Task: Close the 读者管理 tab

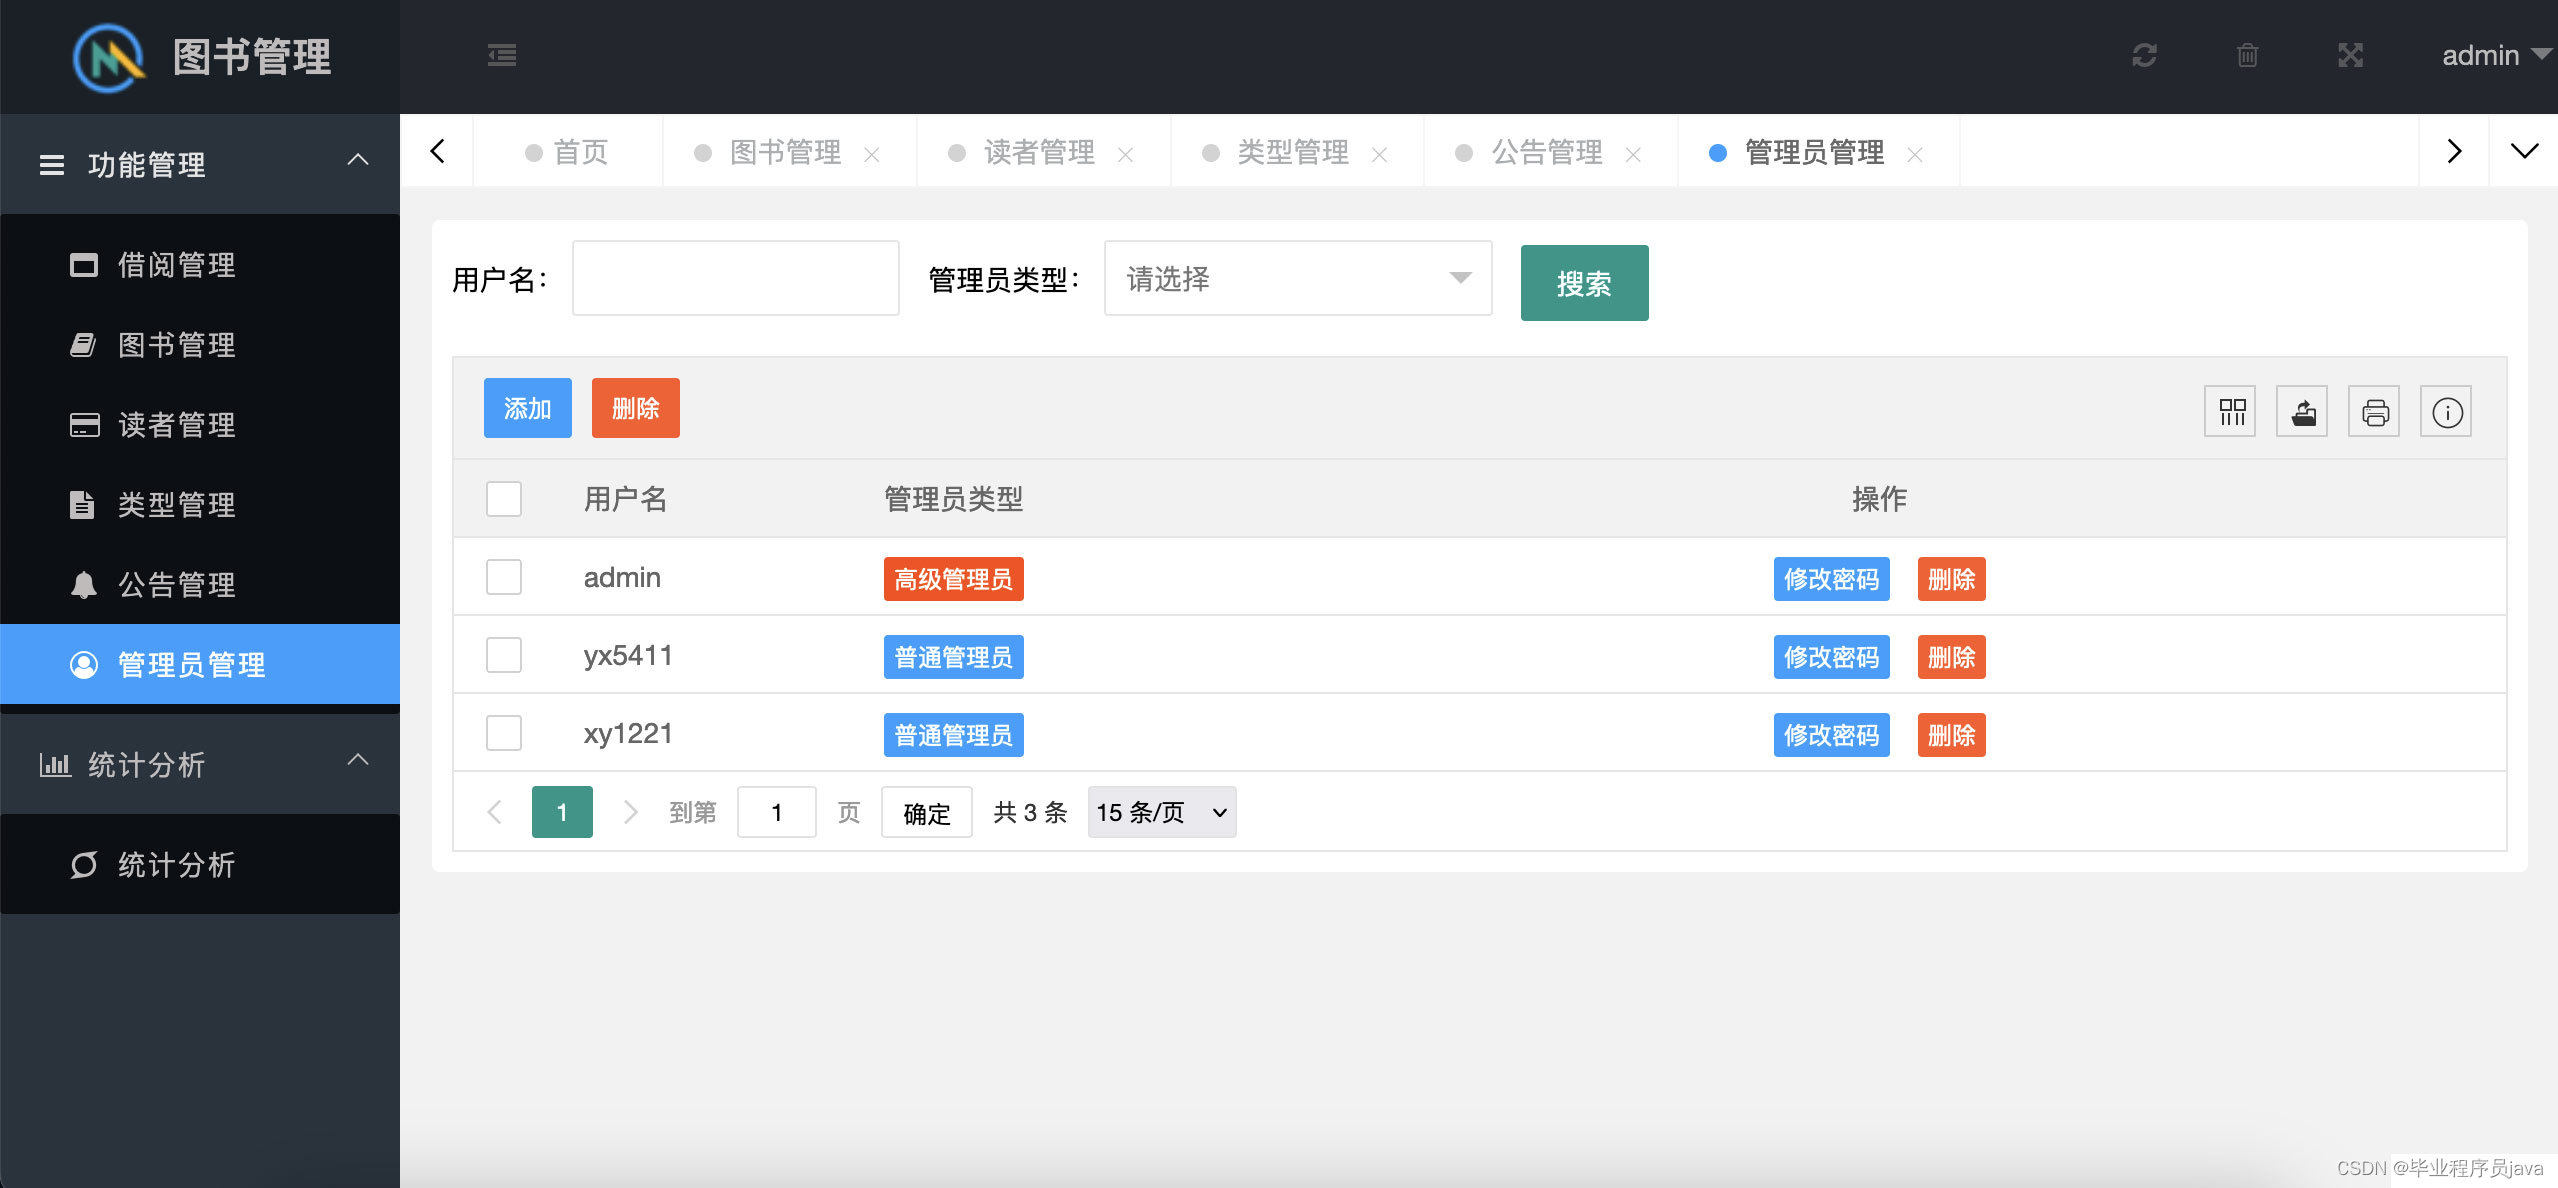Action: tap(1125, 154)
